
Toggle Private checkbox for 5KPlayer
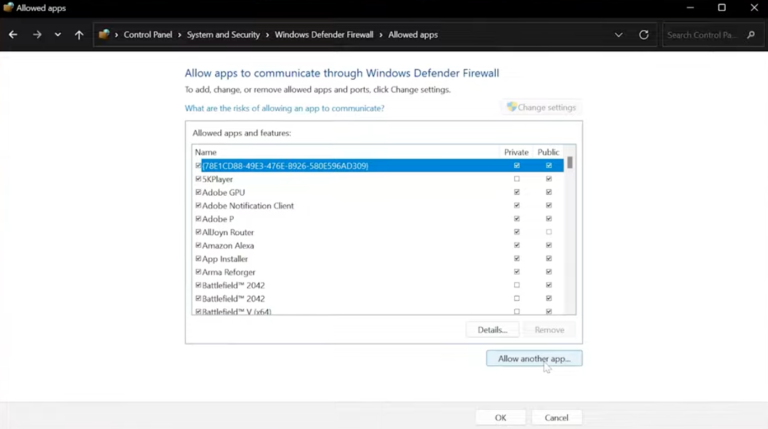(517, 179)
